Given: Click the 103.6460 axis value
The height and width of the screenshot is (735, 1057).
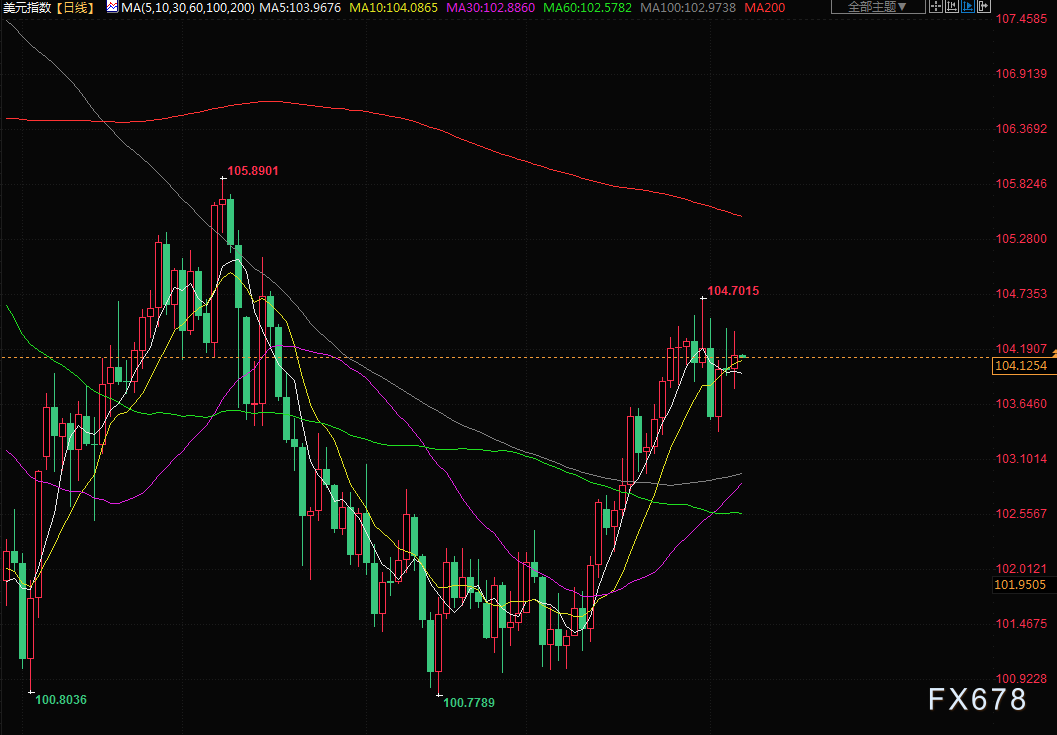Looking at the screenshot, I should tap(1021, 404).
